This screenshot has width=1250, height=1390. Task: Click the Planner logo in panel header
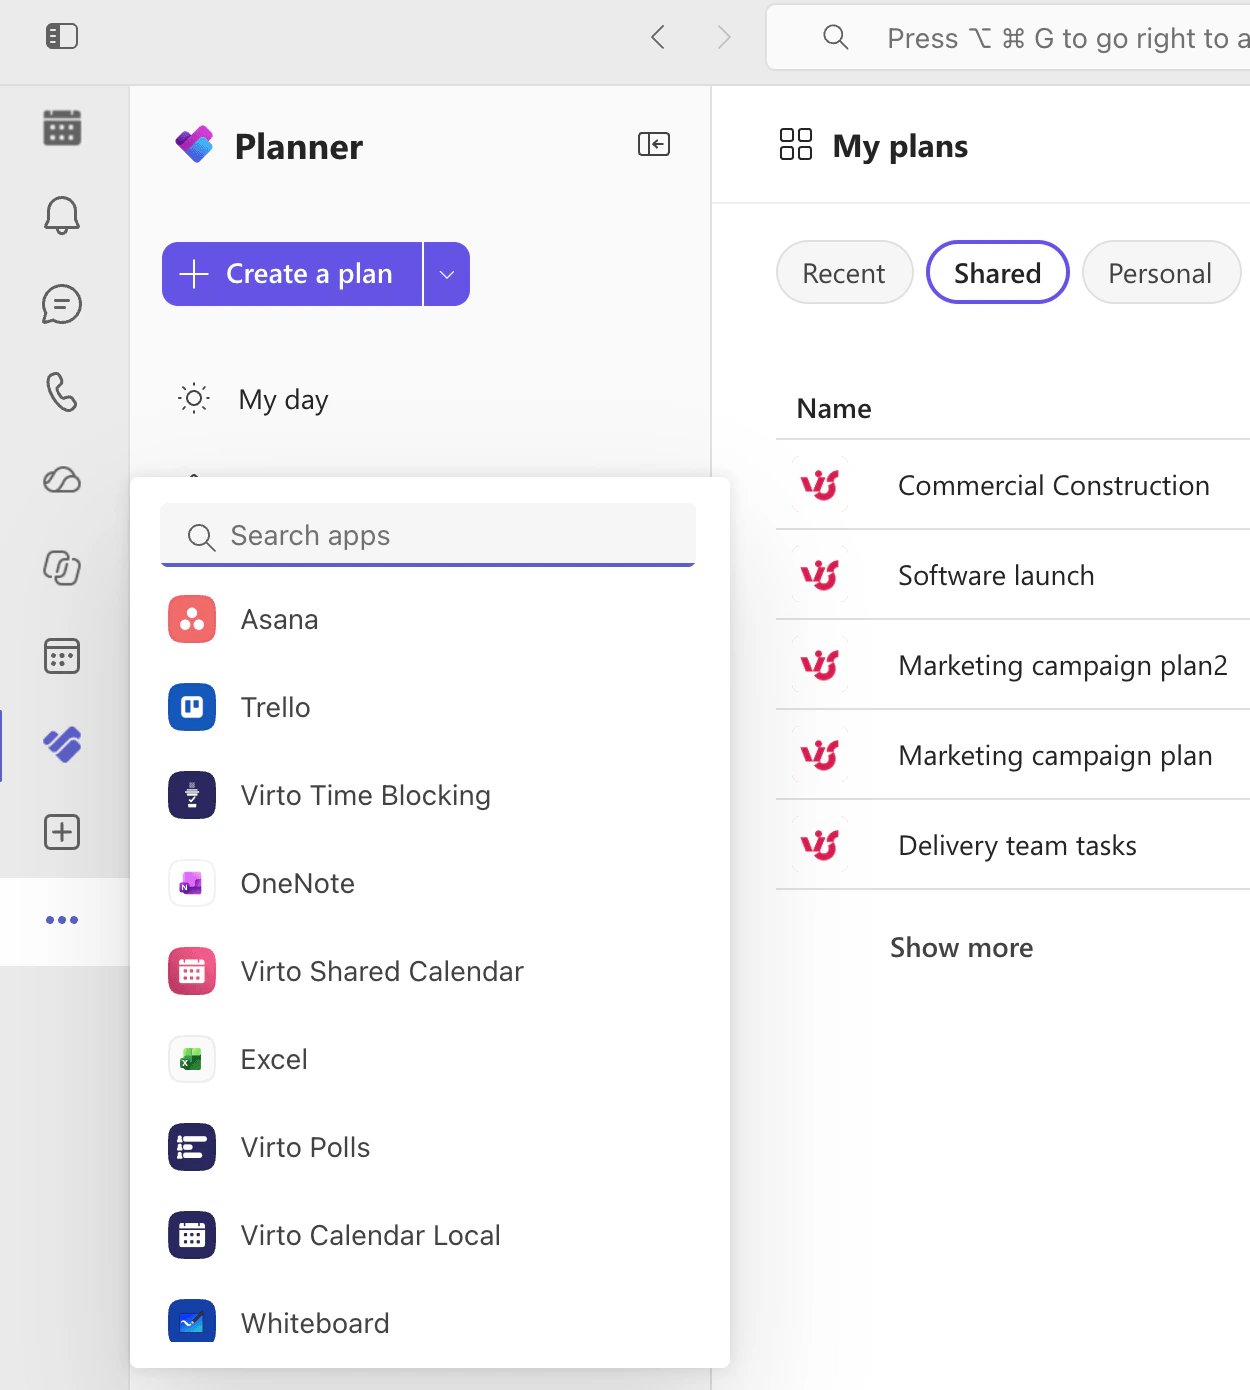[x=195, y=145]
